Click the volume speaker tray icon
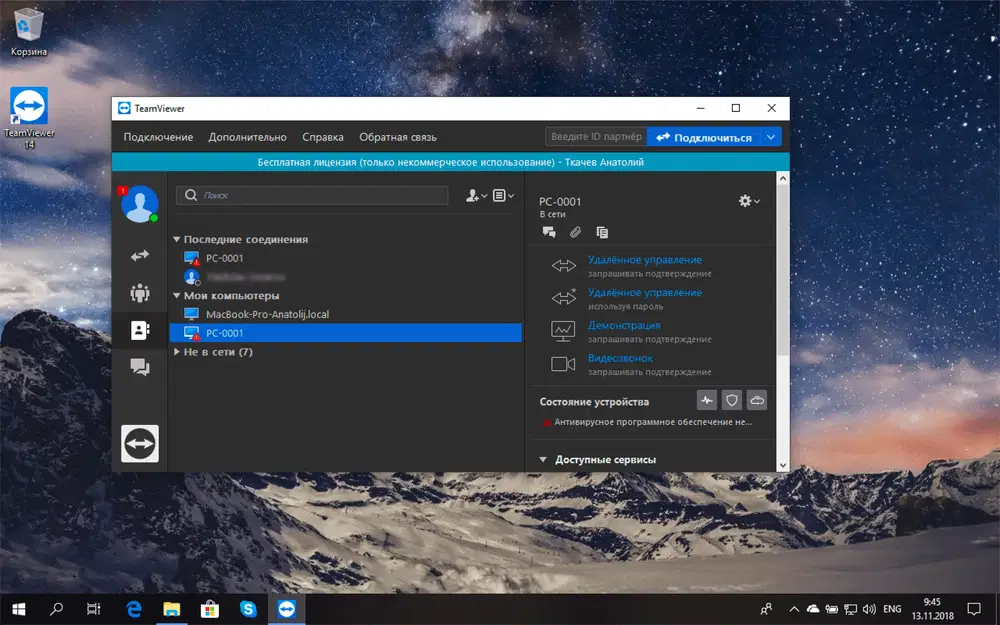1000x625 pixels. 869,609
